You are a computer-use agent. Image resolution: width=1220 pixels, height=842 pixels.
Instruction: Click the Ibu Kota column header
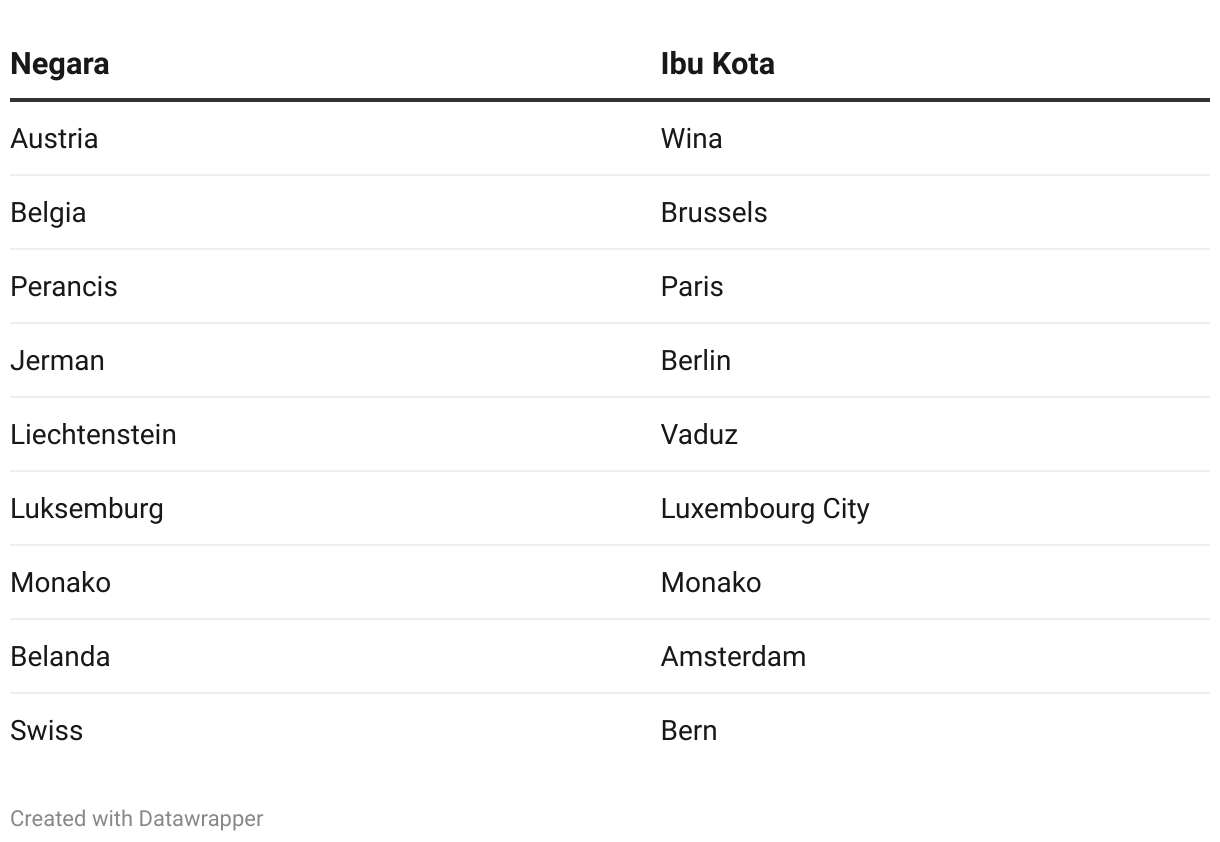[x=717, y=64]
